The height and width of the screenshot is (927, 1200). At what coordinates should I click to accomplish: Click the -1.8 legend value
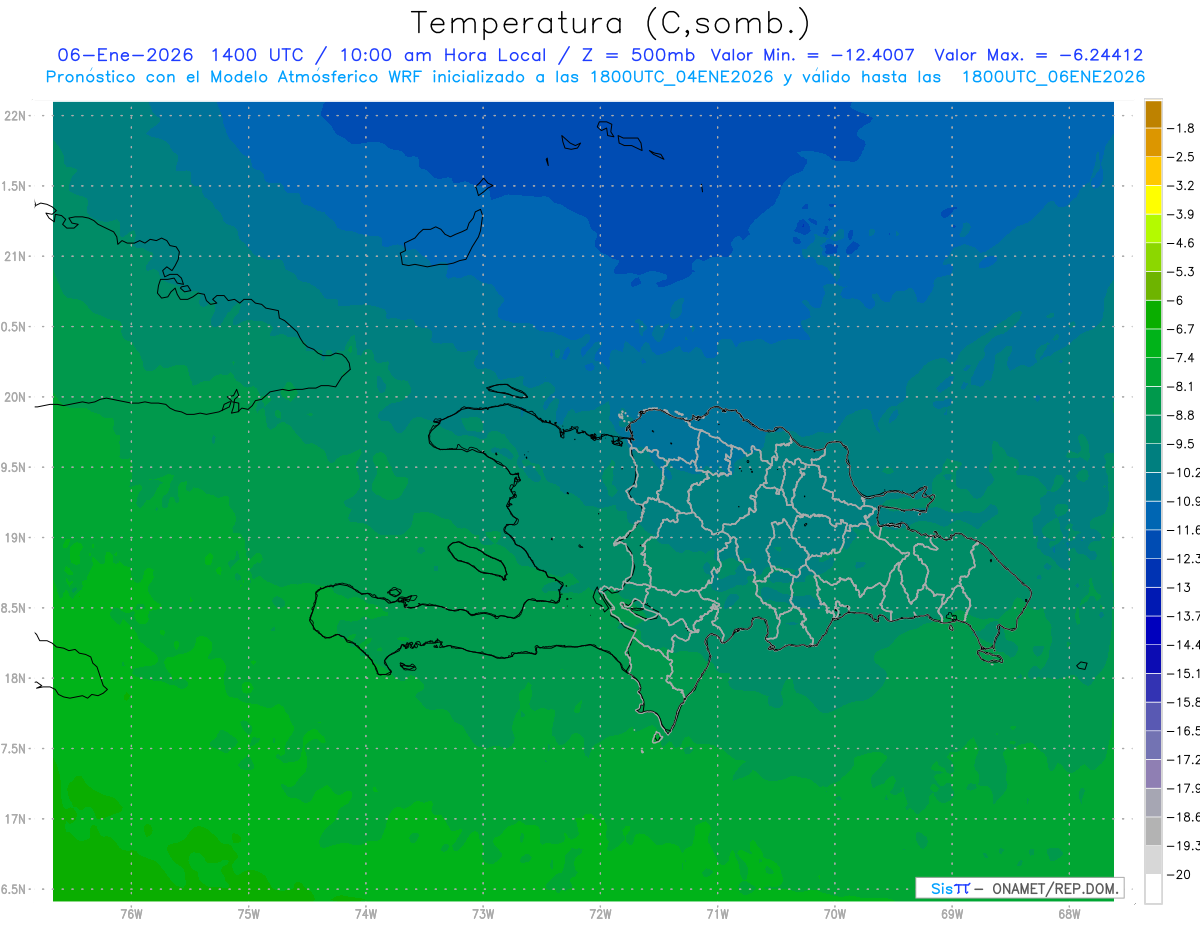[x=1181, y=129]
